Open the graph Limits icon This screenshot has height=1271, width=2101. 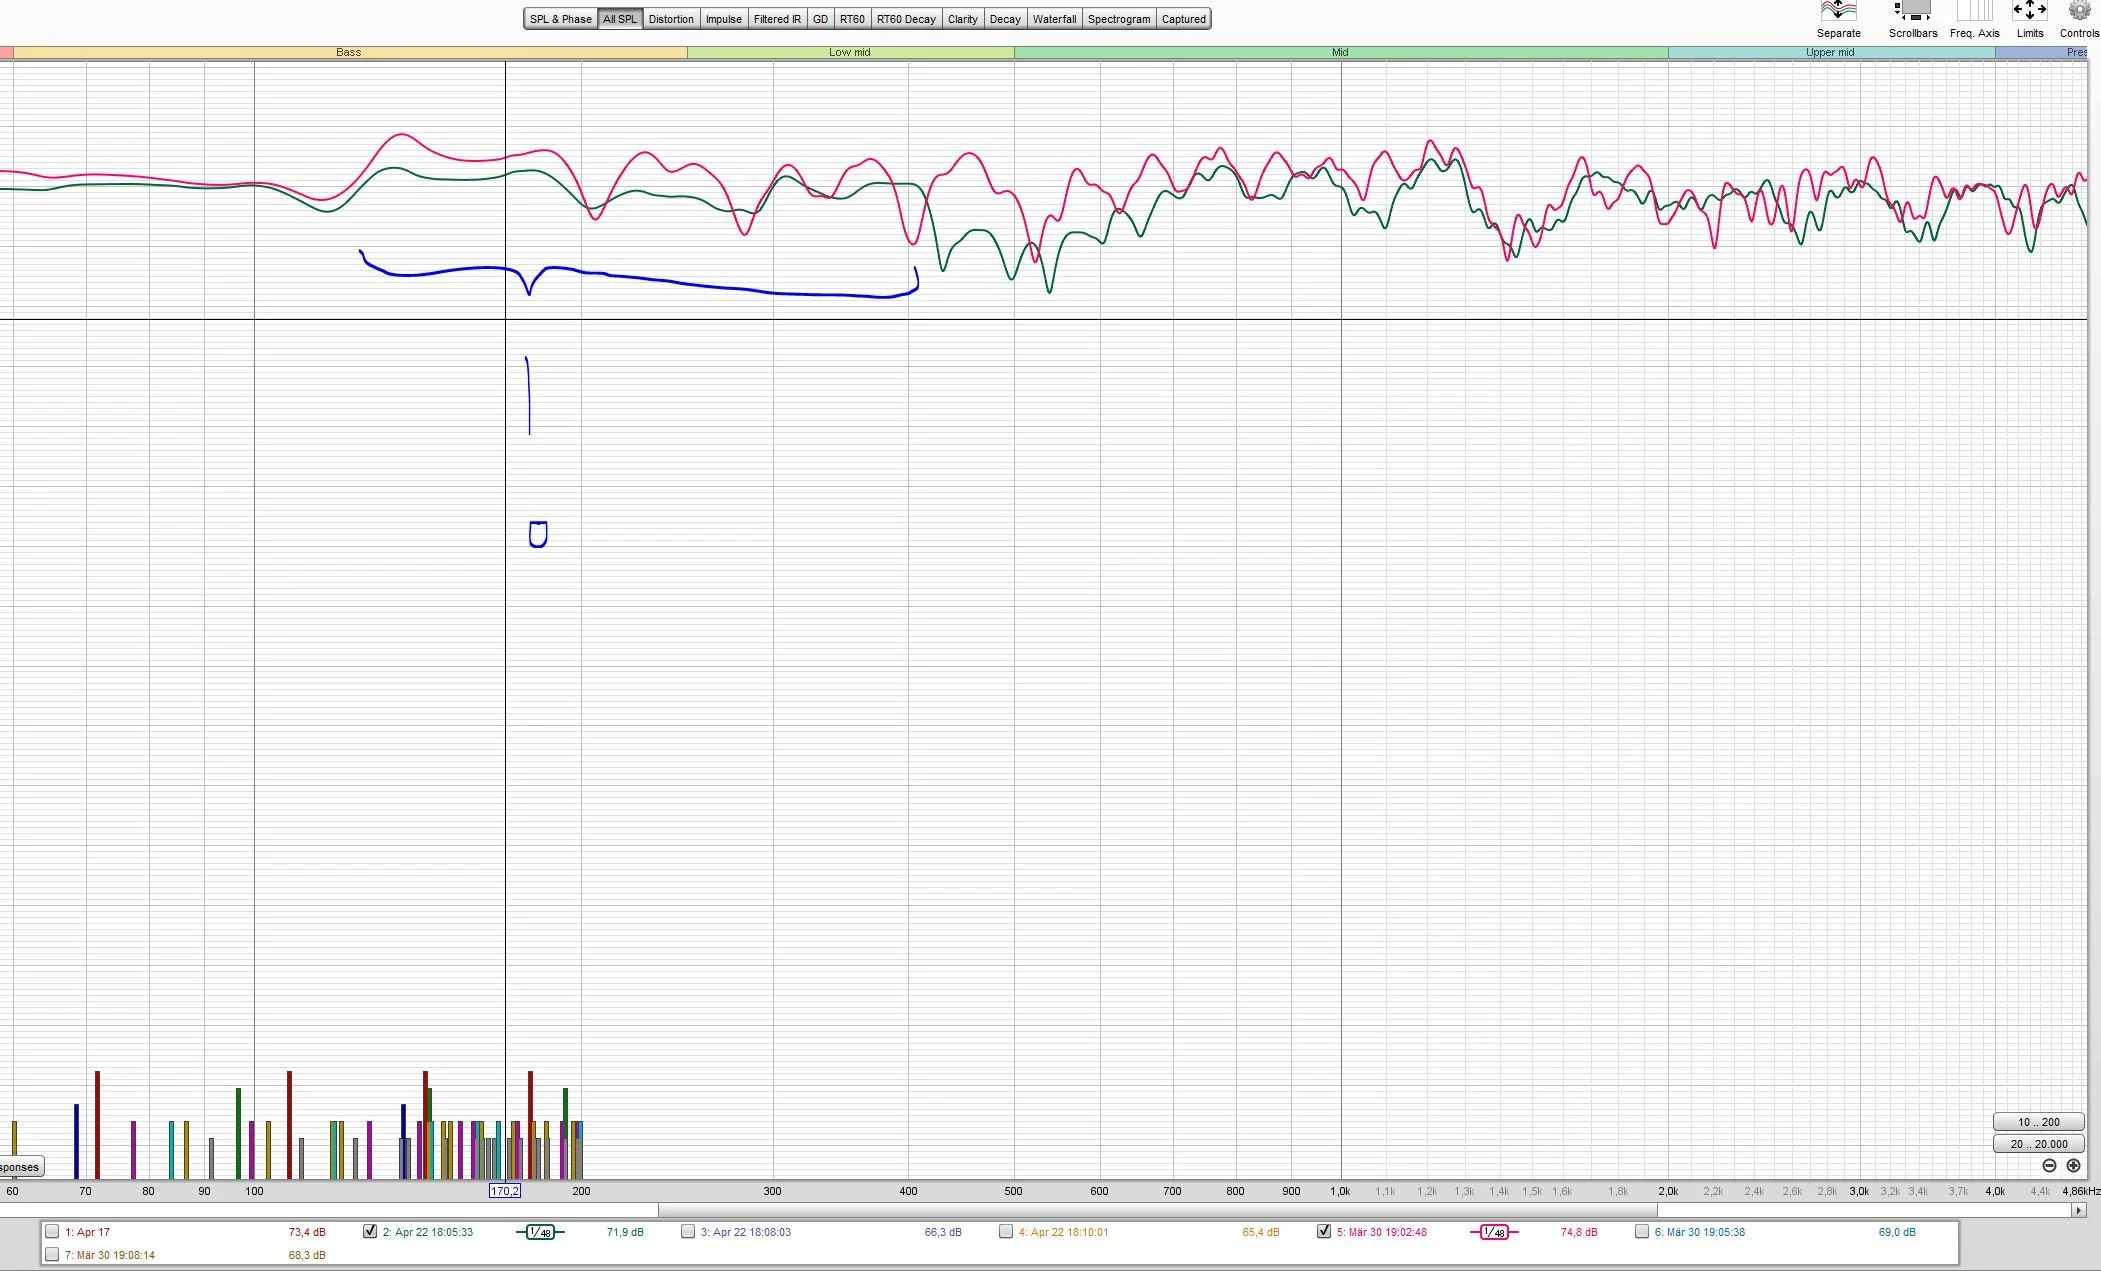(x=2029, y=11)
